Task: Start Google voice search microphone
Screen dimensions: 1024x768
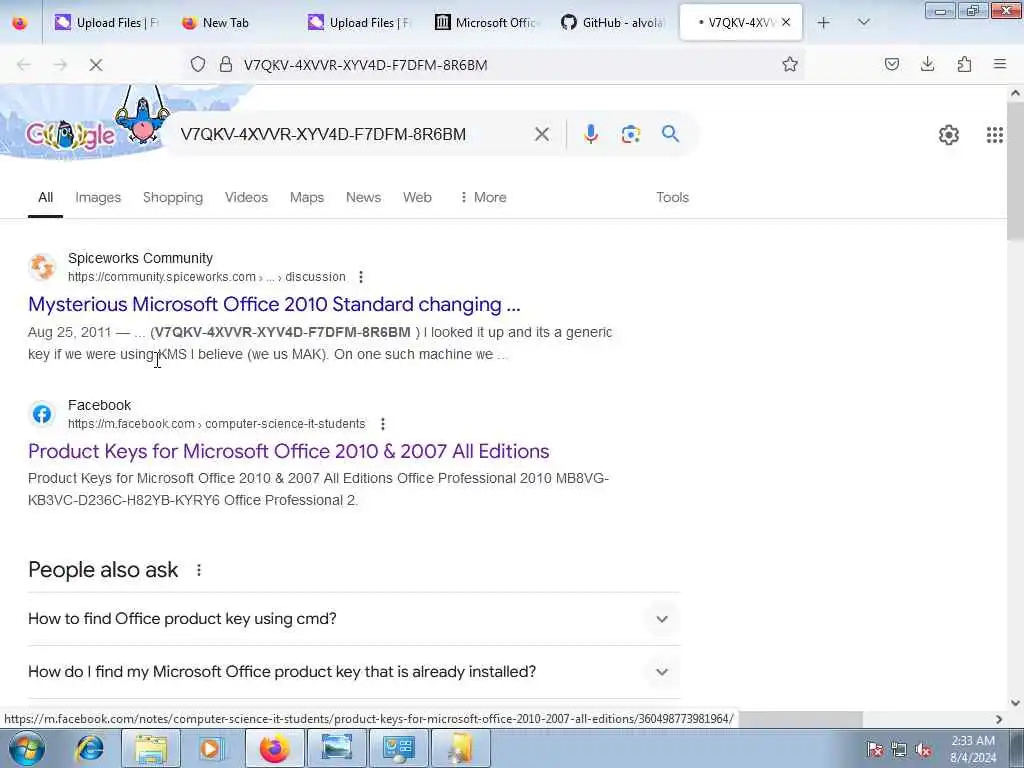Action: tap(590, 134)
